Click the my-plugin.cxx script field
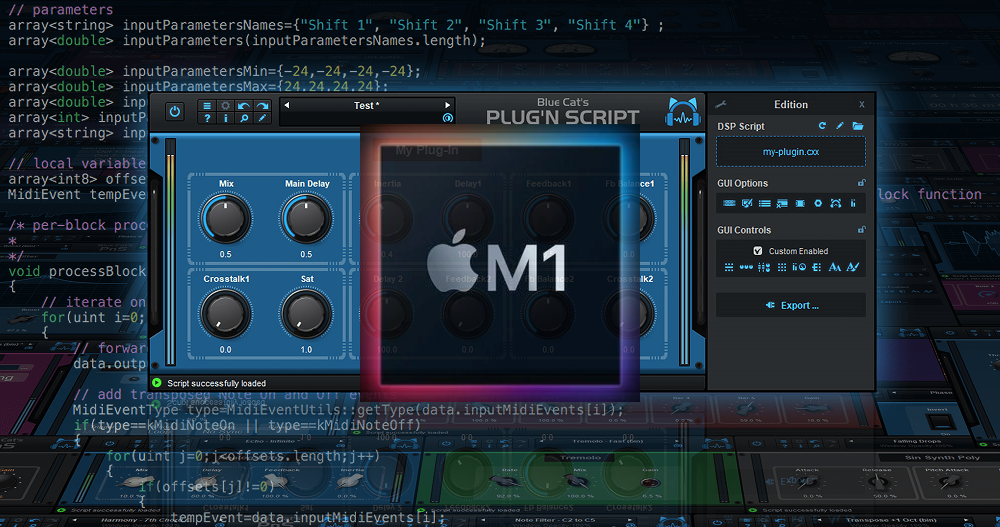1000x527 pixels. [791, 152]
